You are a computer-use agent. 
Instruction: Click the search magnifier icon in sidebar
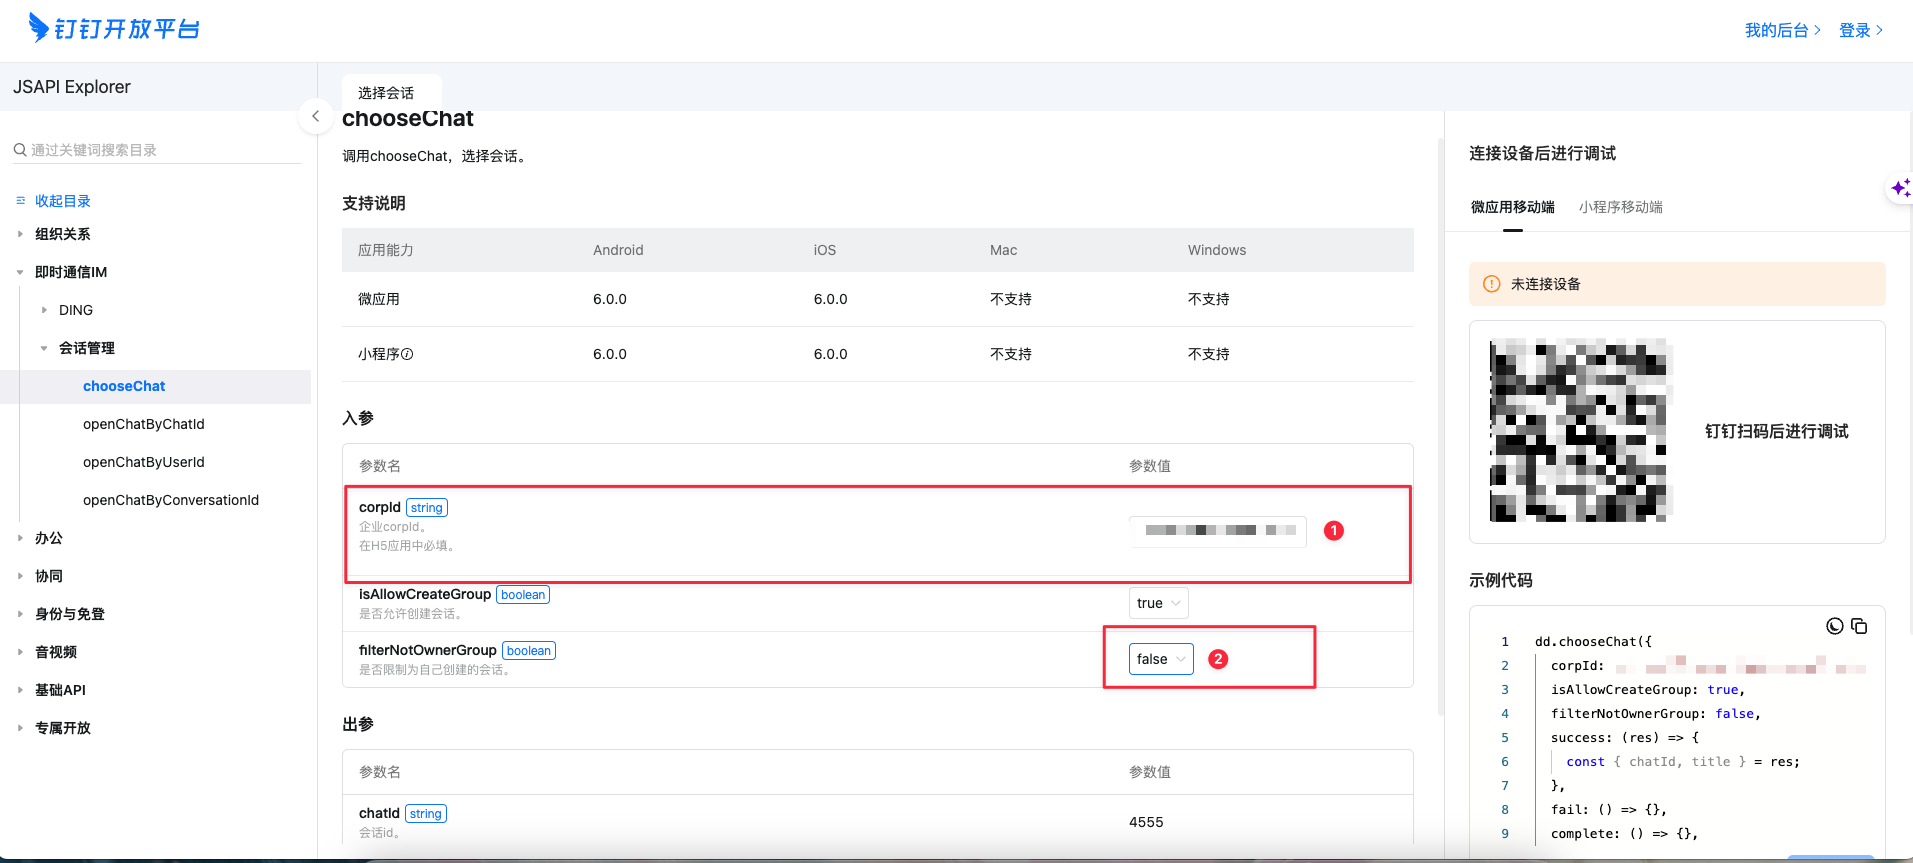pos(20,150)
